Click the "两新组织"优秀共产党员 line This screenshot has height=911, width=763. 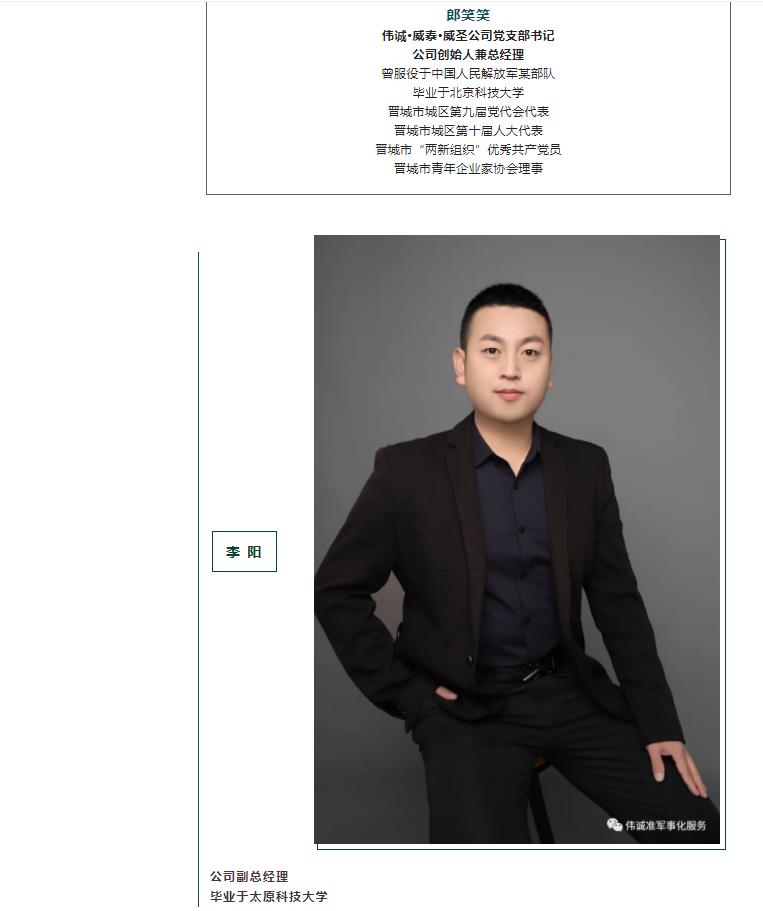pos(468,150)
